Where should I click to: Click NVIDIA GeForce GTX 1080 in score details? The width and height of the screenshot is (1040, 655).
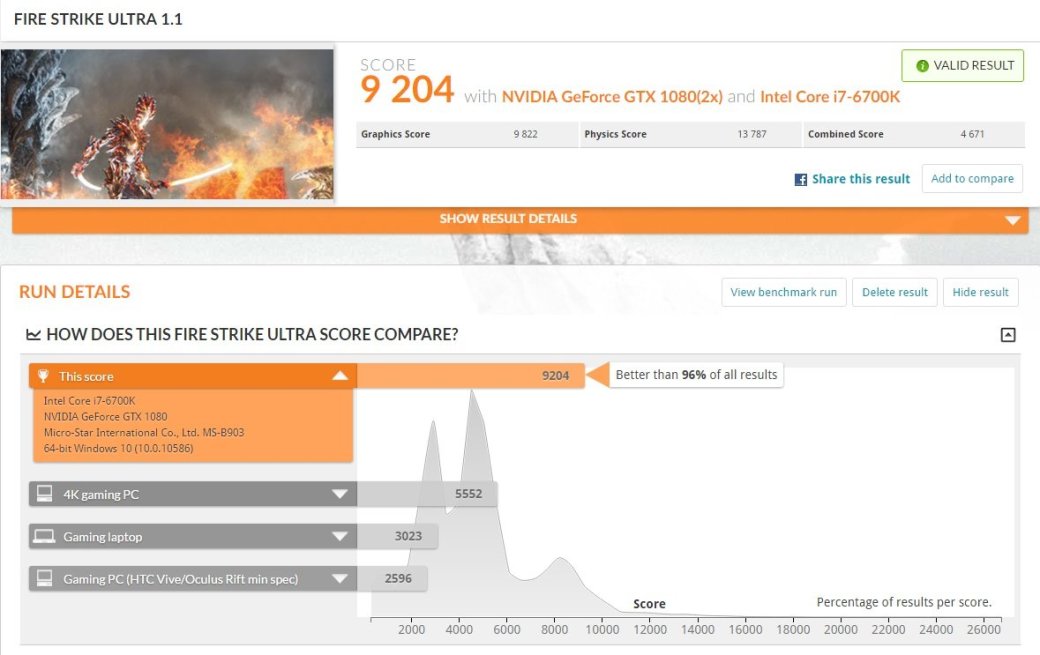(x=105, y=416)
